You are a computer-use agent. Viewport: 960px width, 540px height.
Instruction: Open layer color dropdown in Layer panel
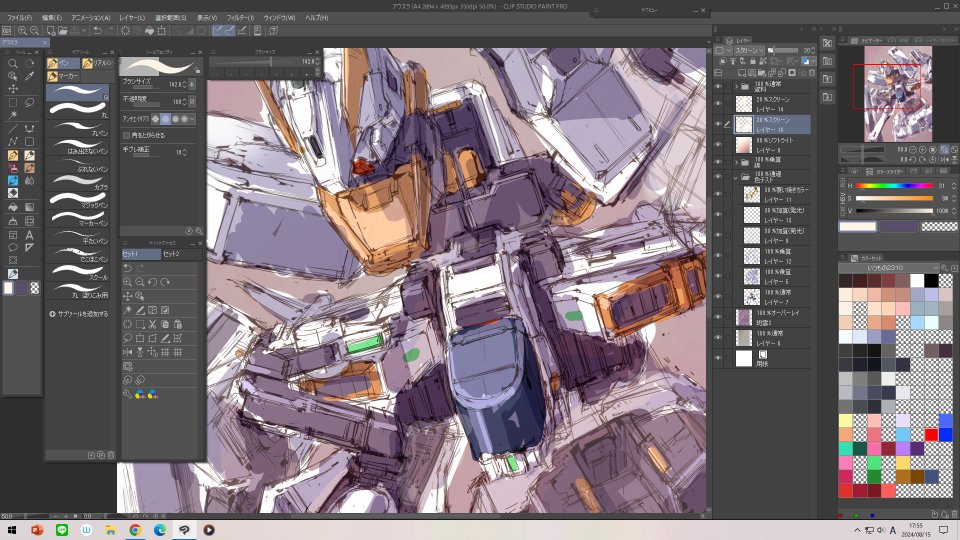tap(813, 61)
